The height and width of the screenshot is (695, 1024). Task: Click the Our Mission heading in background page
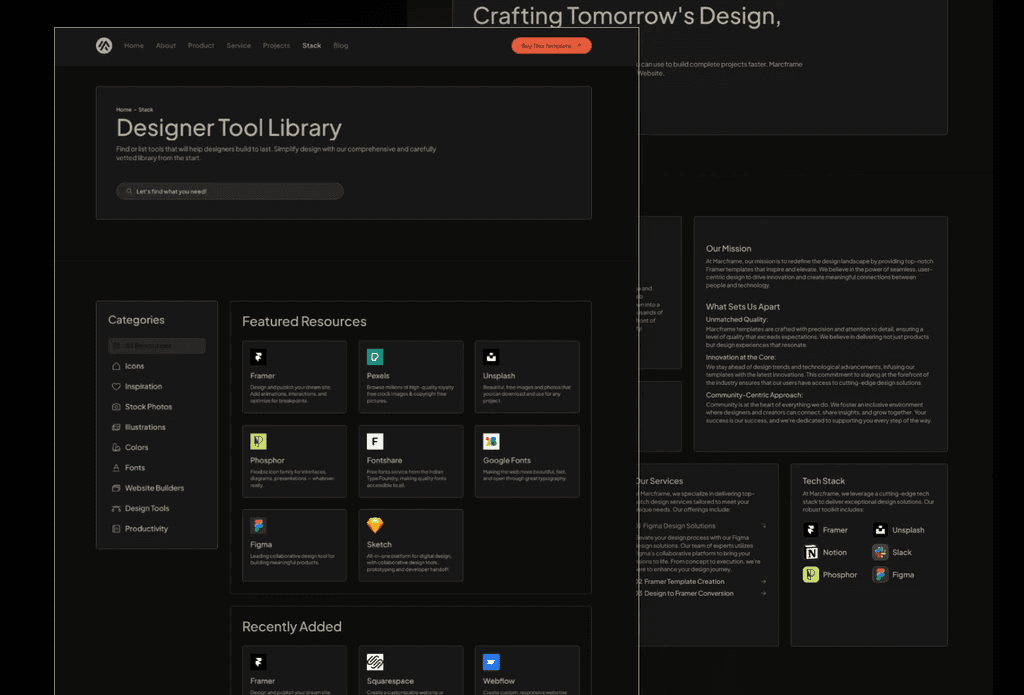[728, 249]
